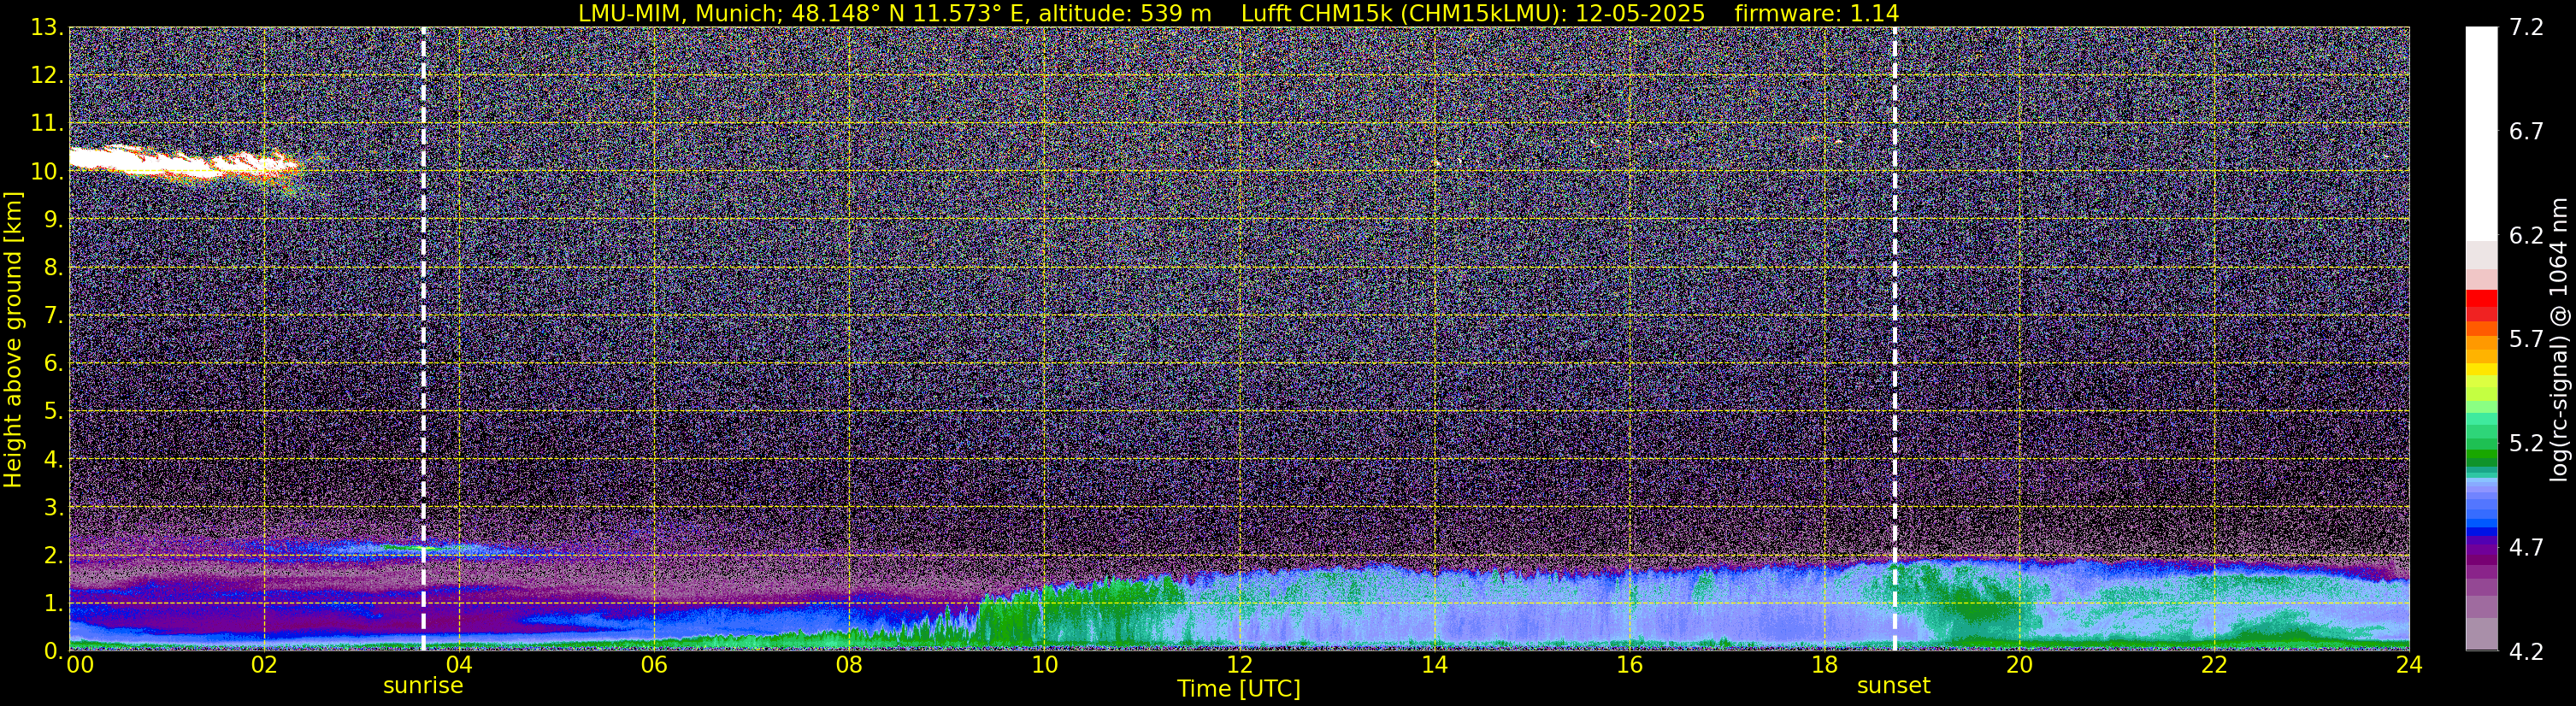Click the height axis tick label 8

click(52, 268)
